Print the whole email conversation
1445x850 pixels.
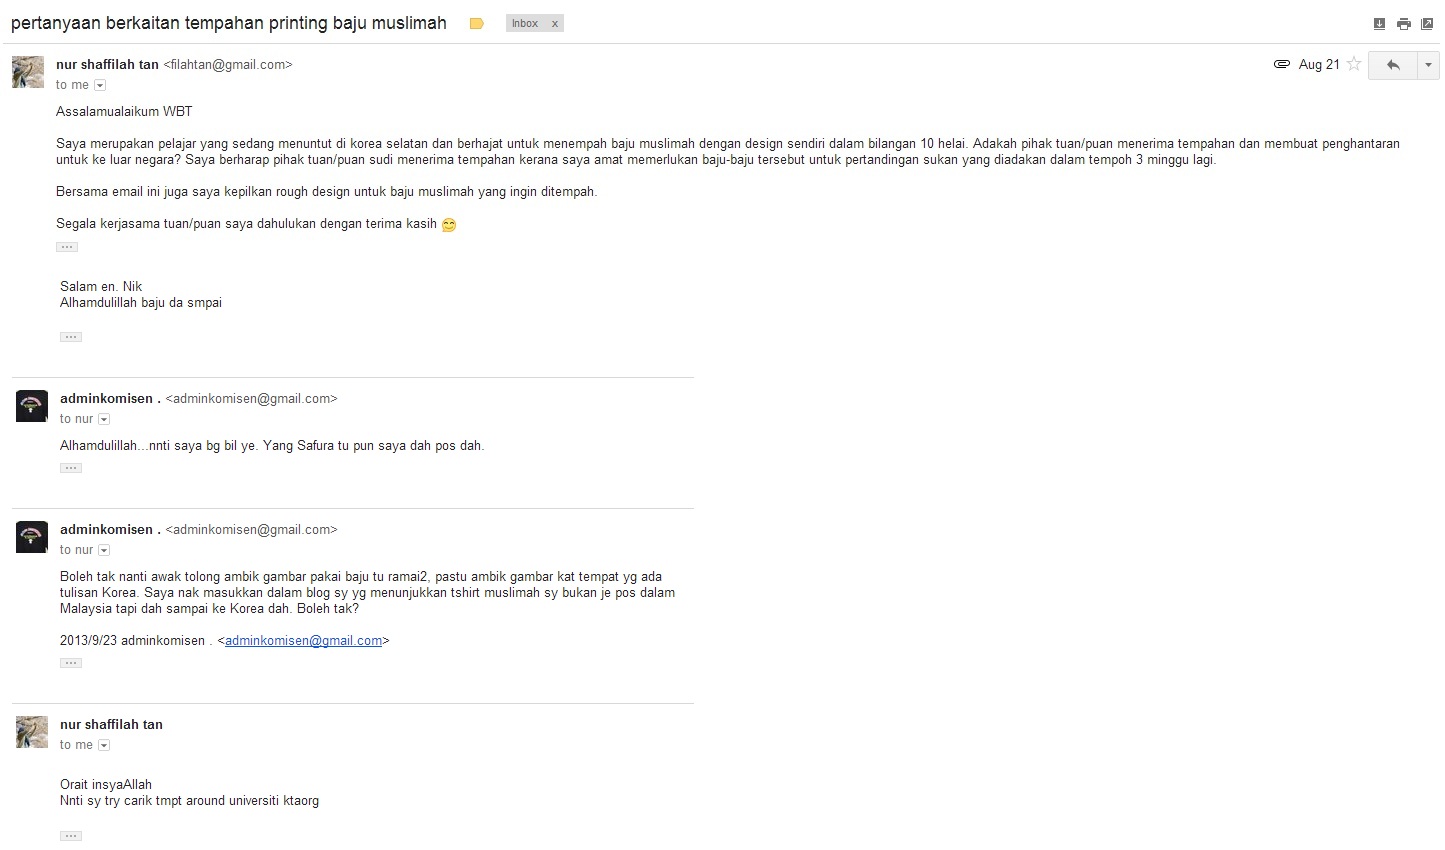click(x=1403, y=24)
